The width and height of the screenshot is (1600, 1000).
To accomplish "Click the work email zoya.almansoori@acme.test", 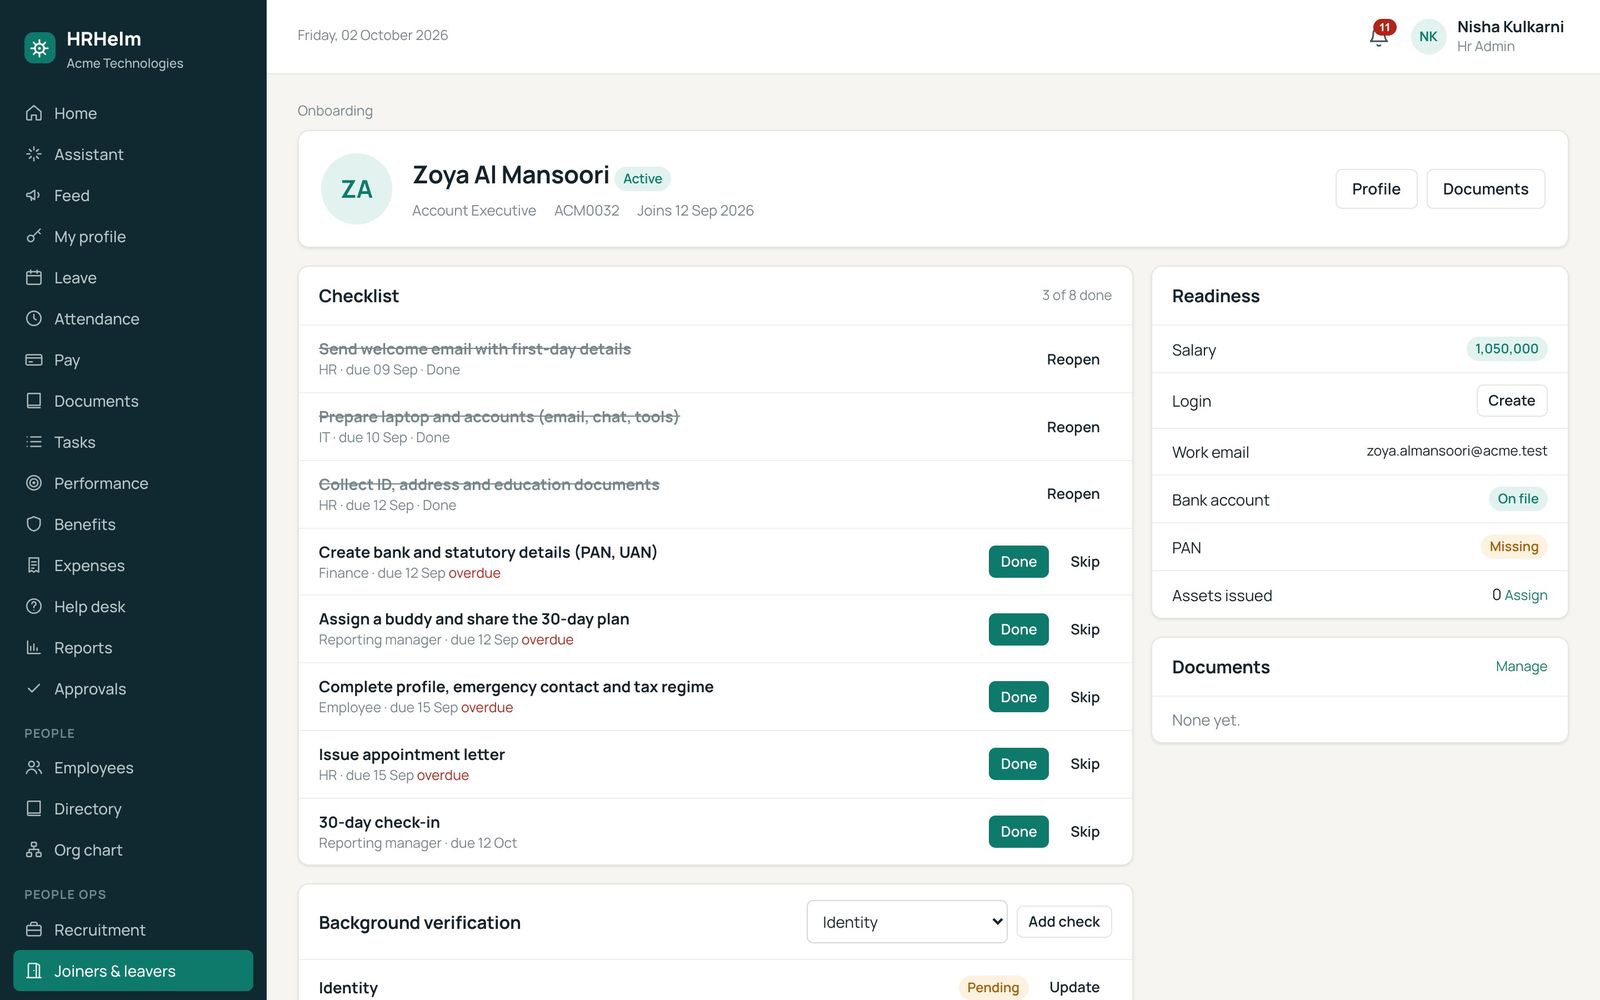I will coord(1457,451).
